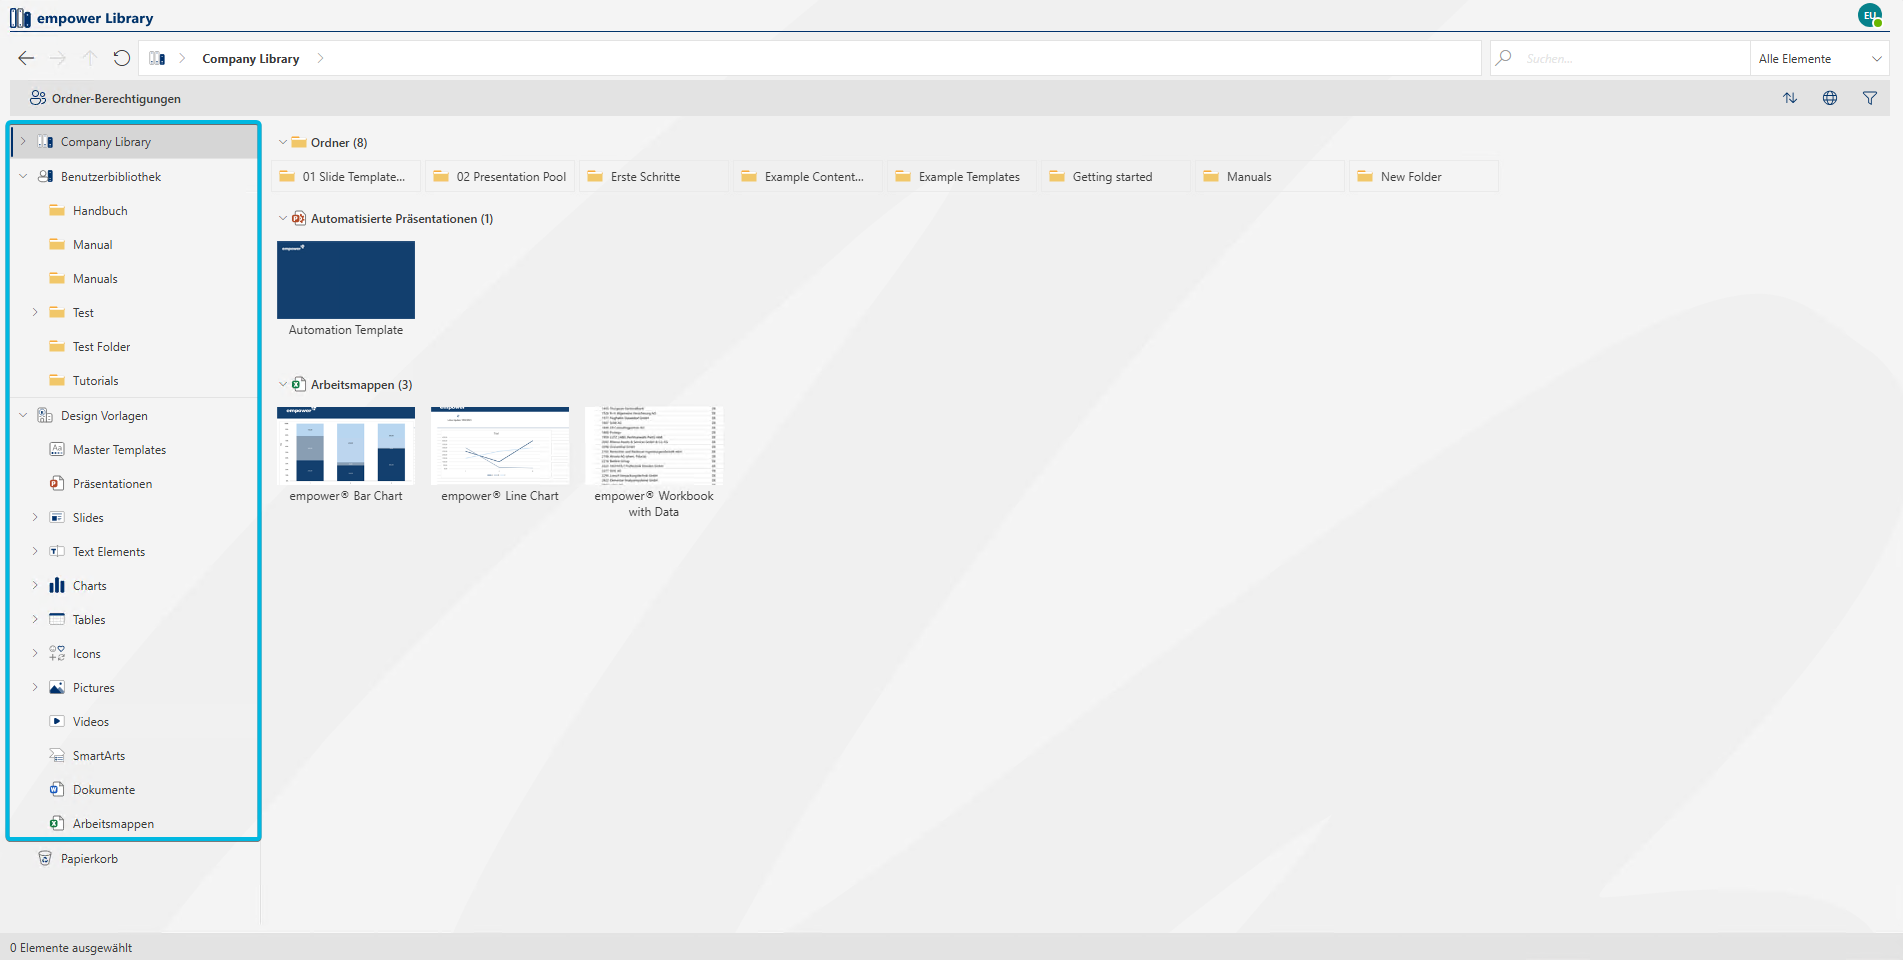Open the user profile avatar
Viewport: 1903px width, 960px height.
[1870, 15]
